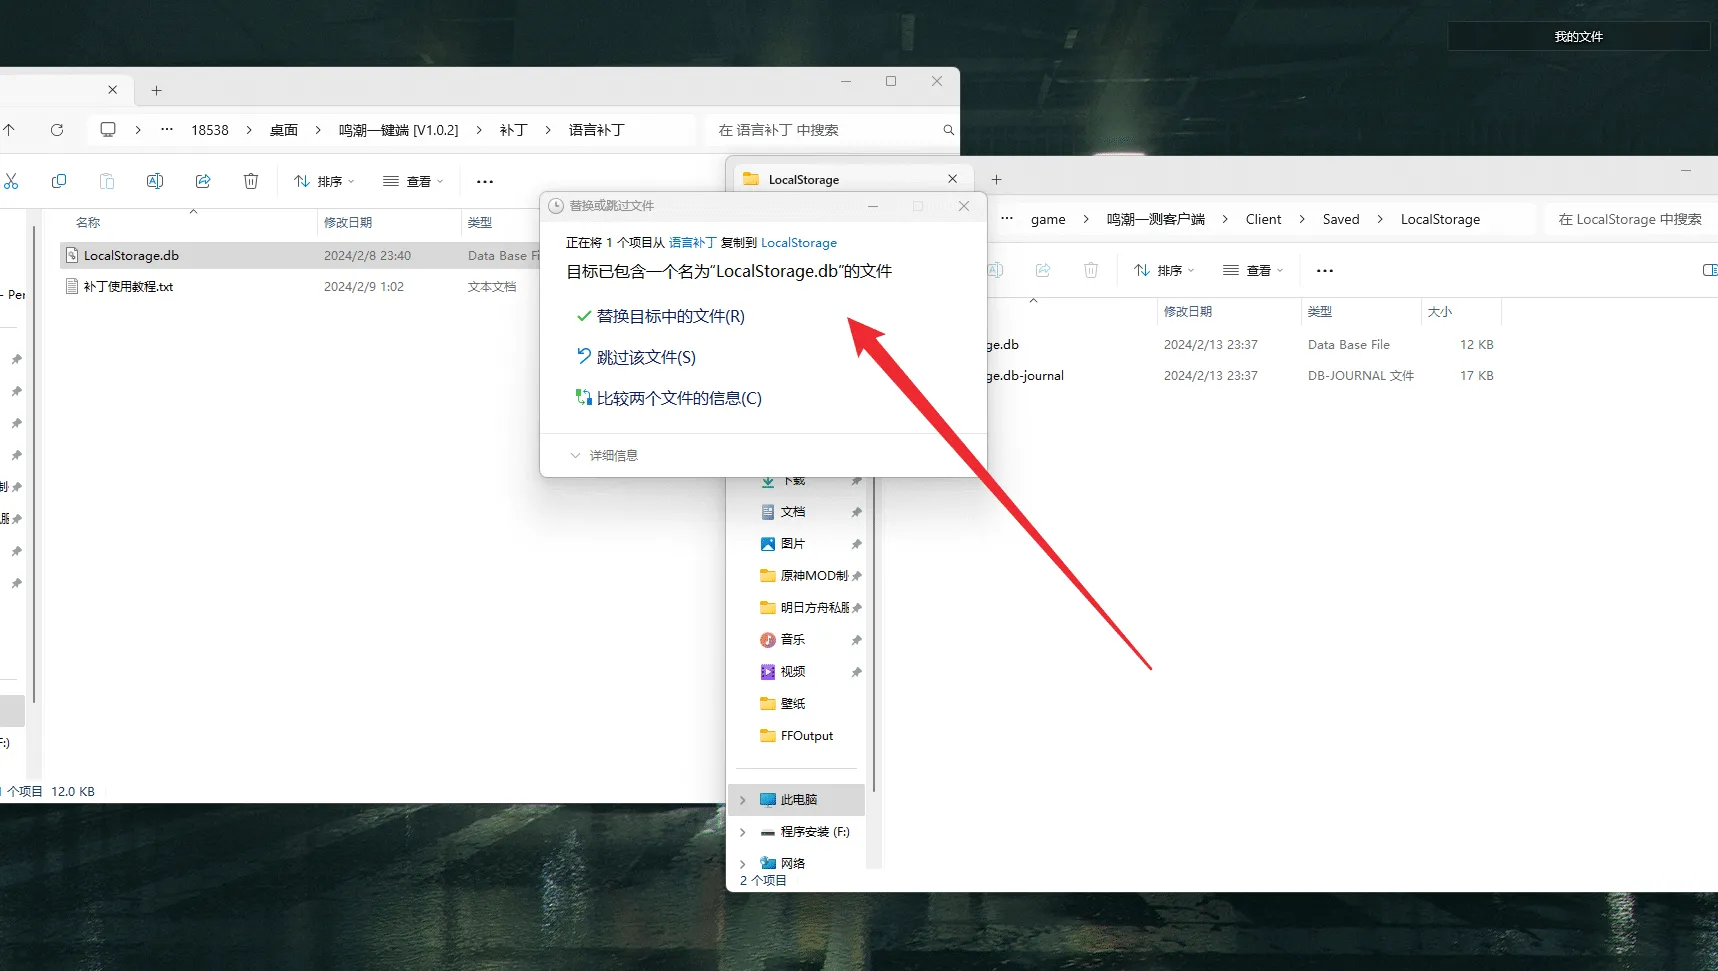Click the rename icon in left window toolbar
The height and width of the screenshot is (971, 1718).
155,181
